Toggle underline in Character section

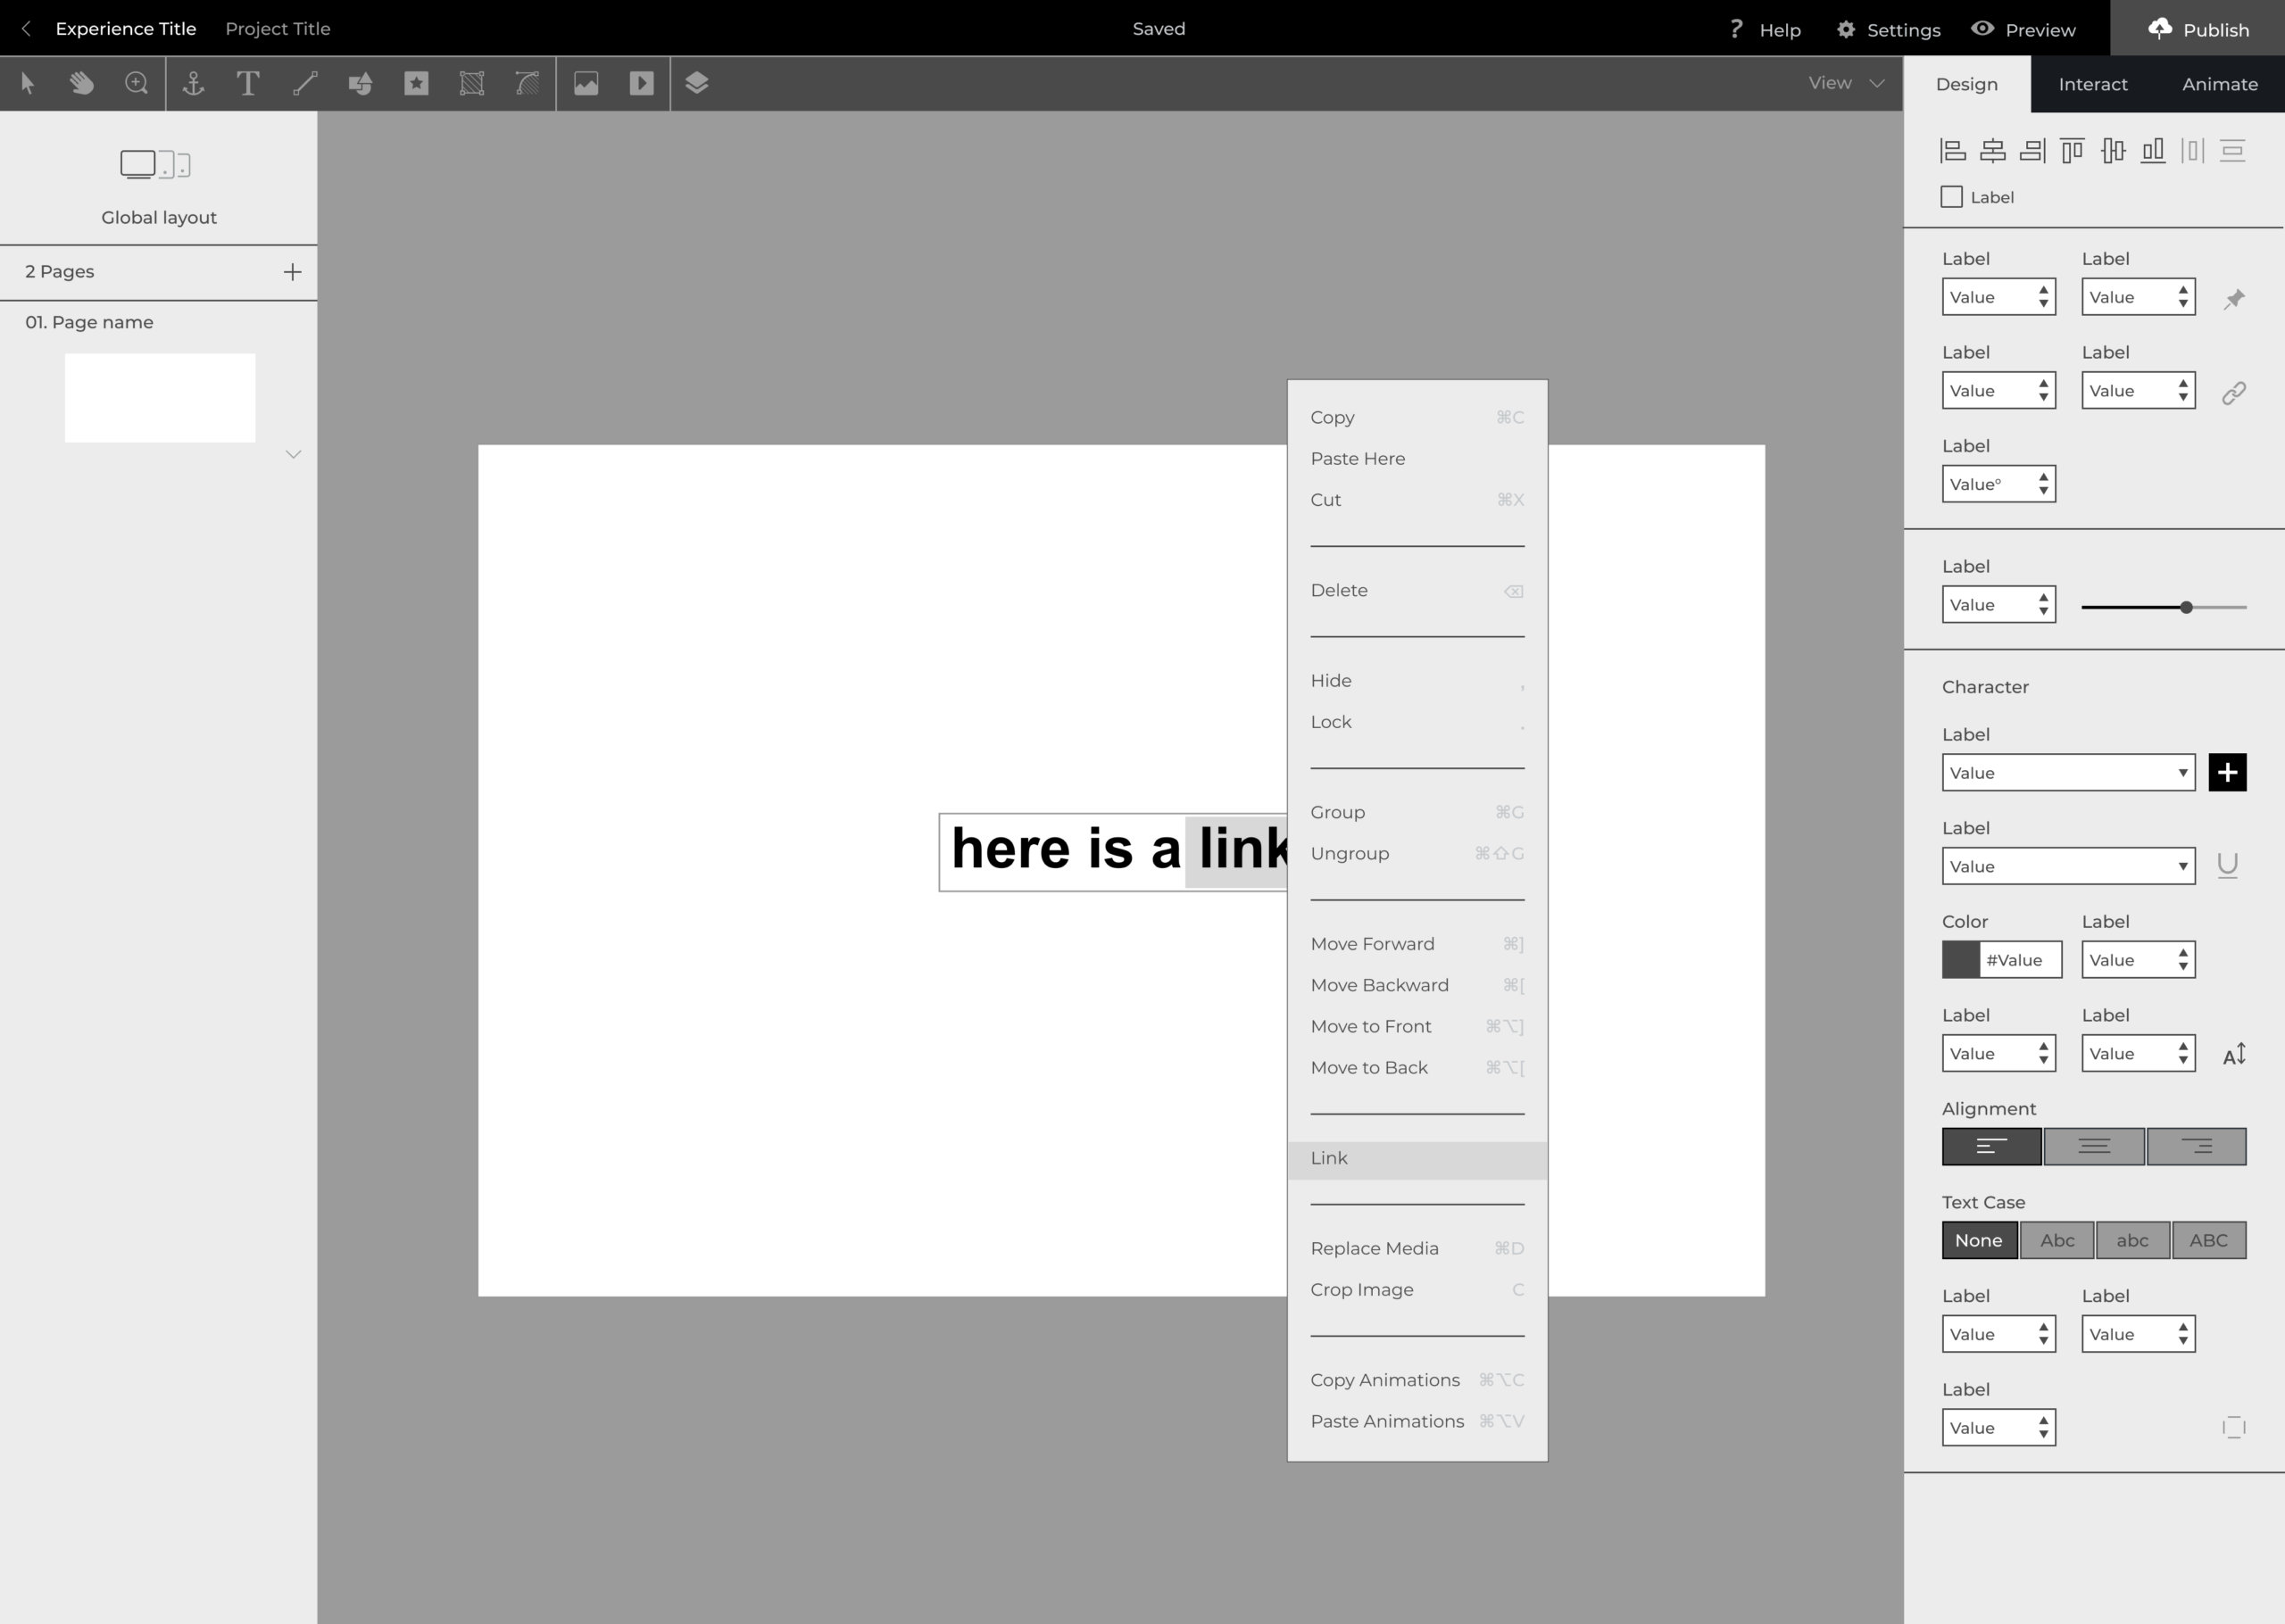click(x=2227, y=866)
